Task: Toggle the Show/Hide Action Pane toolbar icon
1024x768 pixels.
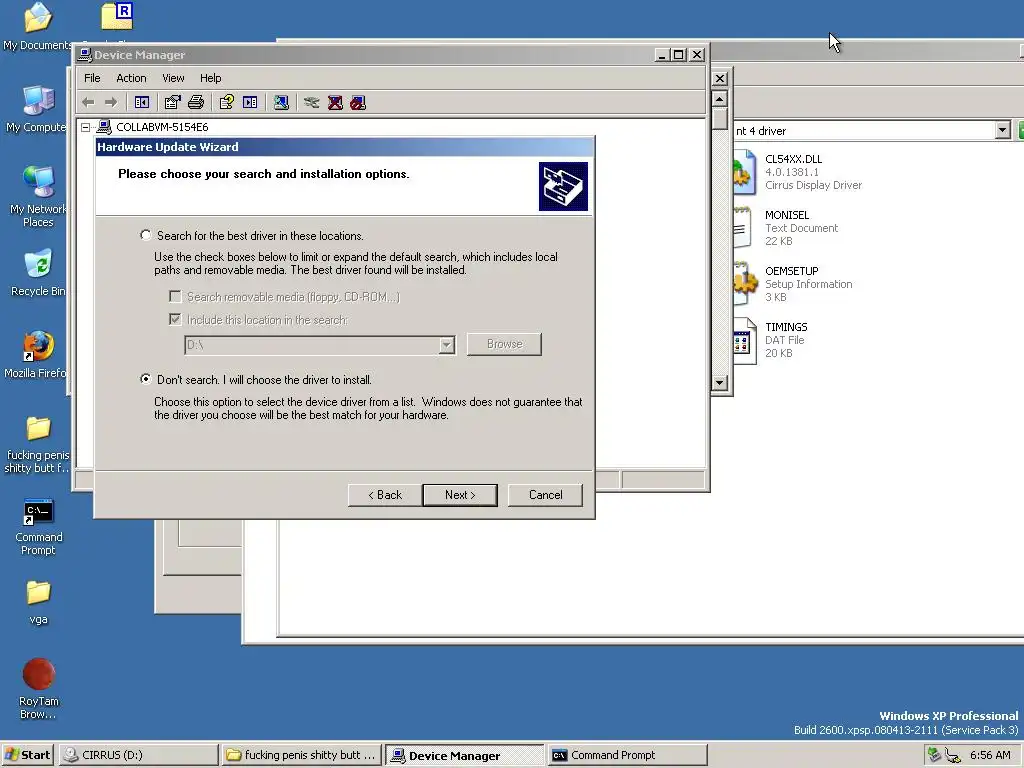Action: tap(250, 103)
